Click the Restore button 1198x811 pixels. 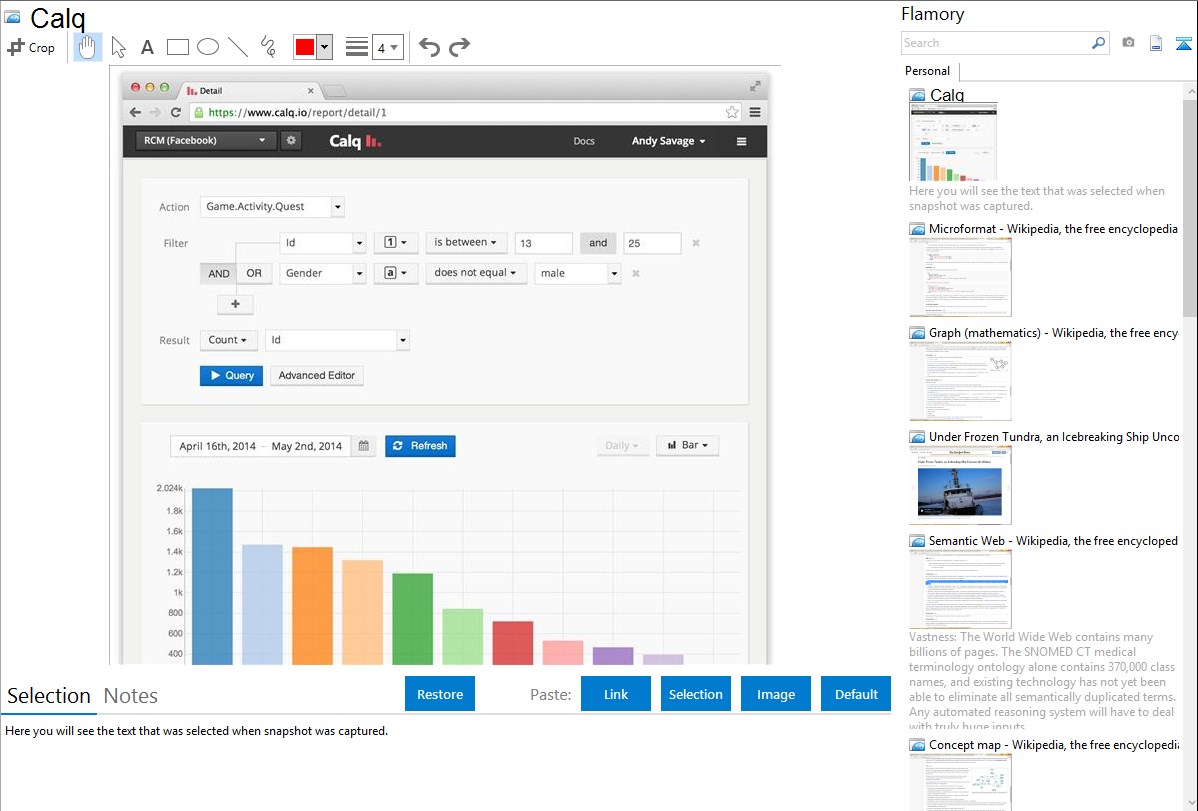(440, 694)
